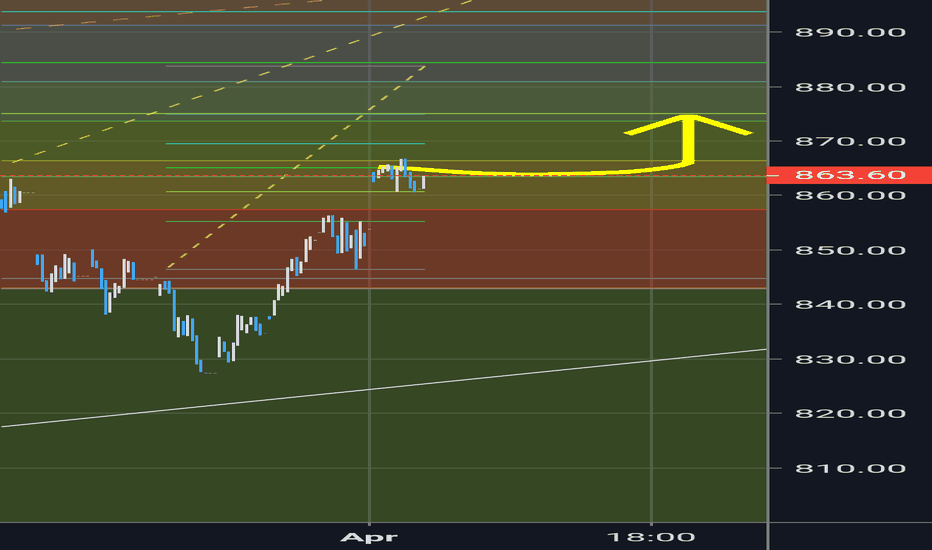932x550 pixels.
Task: Click the 870.00 price axis label
Action: pyautogui.click(x=850, y=142)
